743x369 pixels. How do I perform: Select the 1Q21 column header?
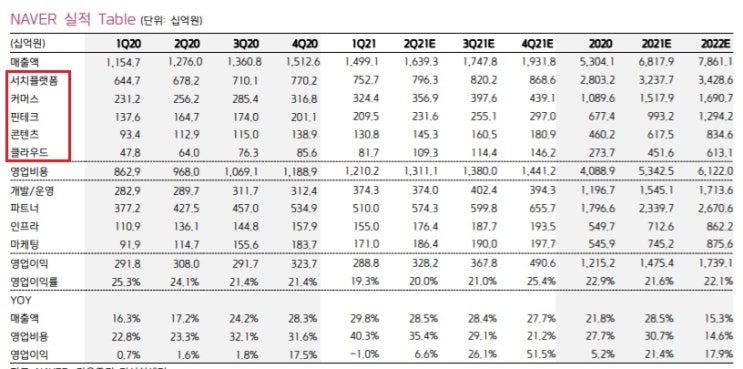tap(364, 44)
